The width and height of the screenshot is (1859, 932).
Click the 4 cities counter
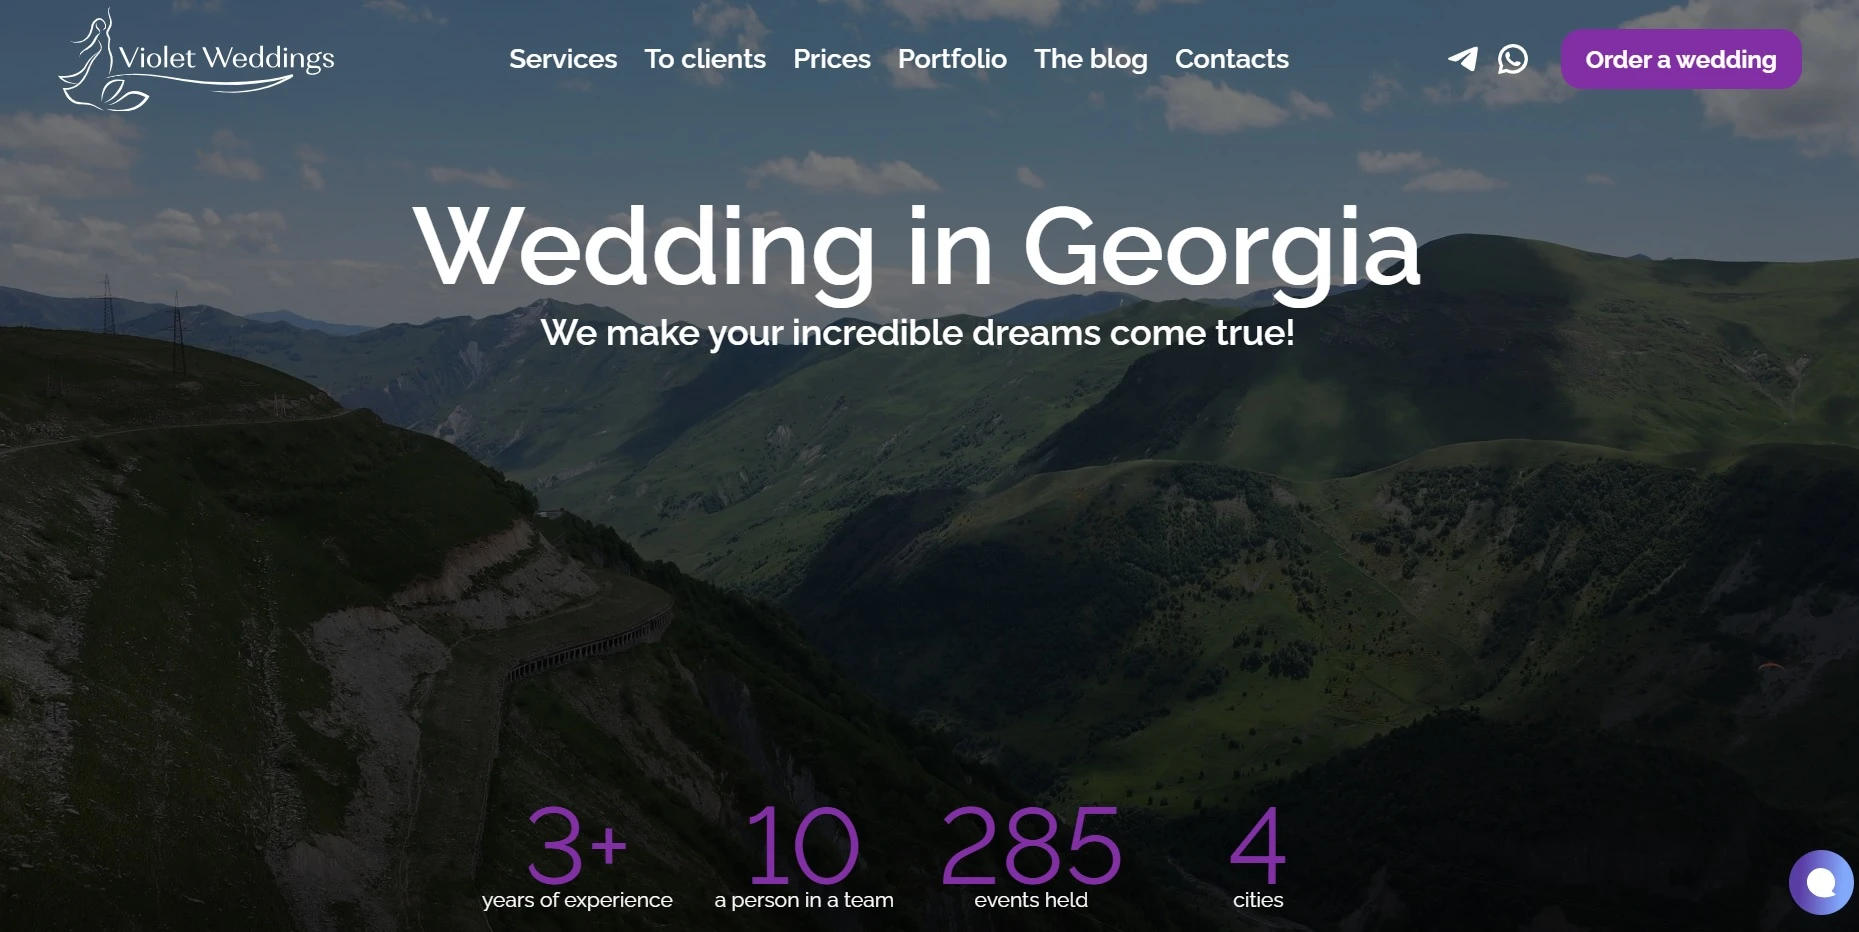point(1258,846)
